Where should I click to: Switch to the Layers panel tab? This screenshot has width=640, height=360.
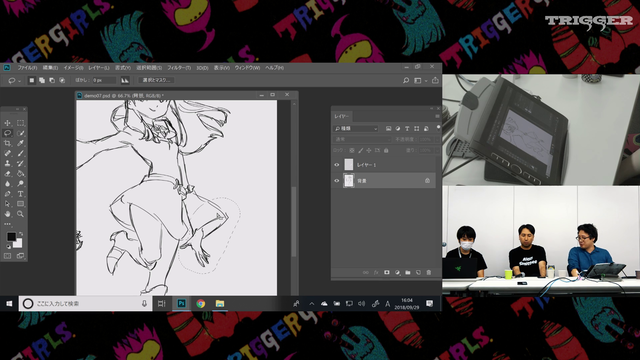[342, 116]
